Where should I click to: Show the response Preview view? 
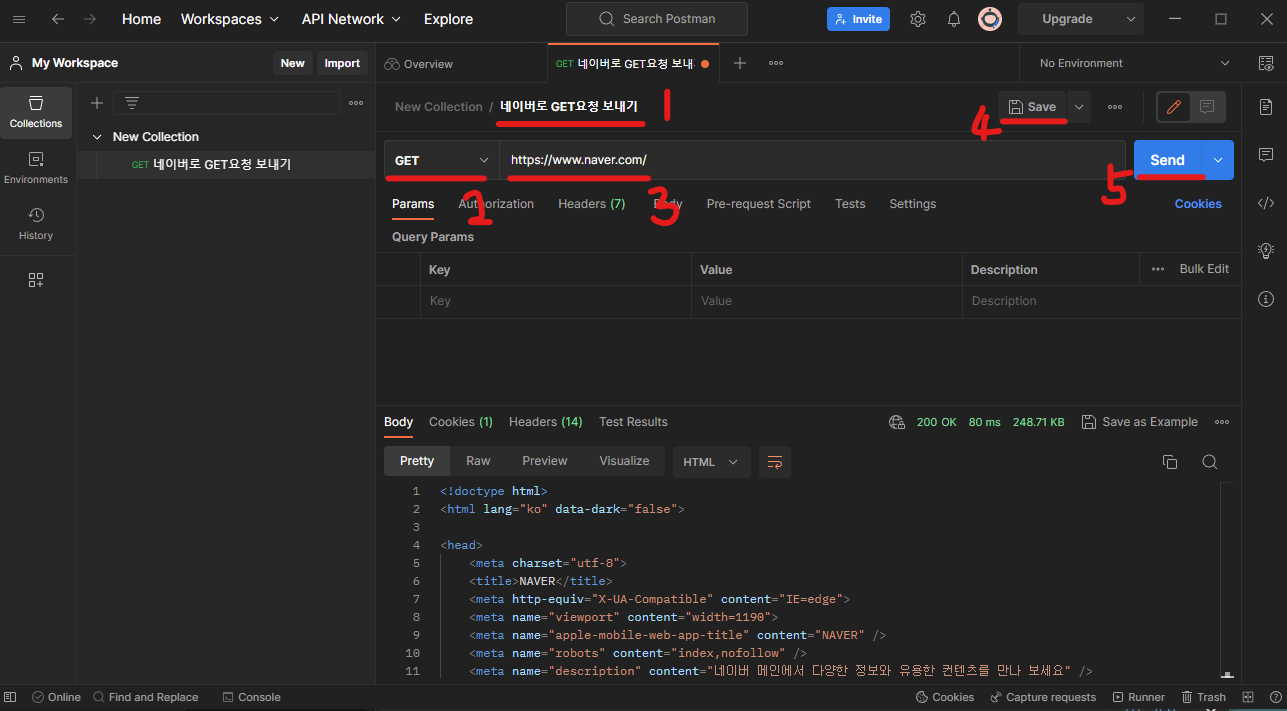pos(545,461)
